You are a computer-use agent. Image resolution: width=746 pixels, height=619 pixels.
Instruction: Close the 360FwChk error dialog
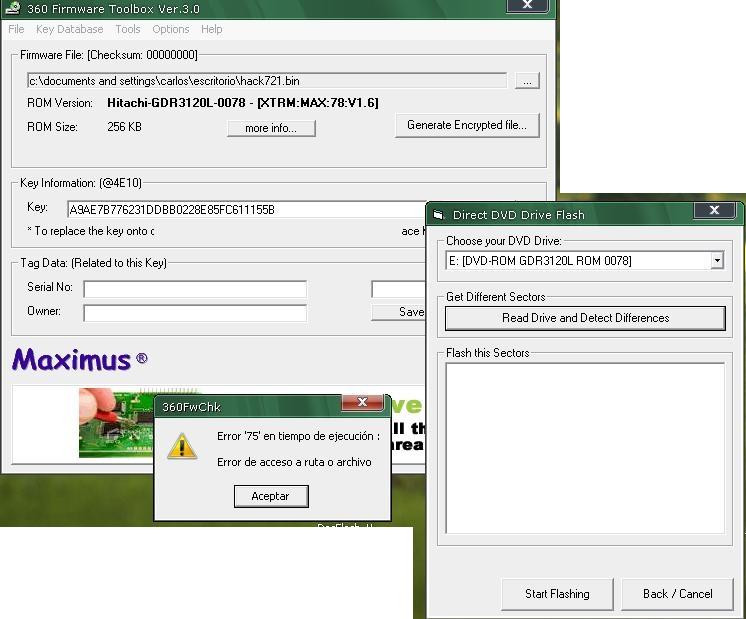pos(363,403)
